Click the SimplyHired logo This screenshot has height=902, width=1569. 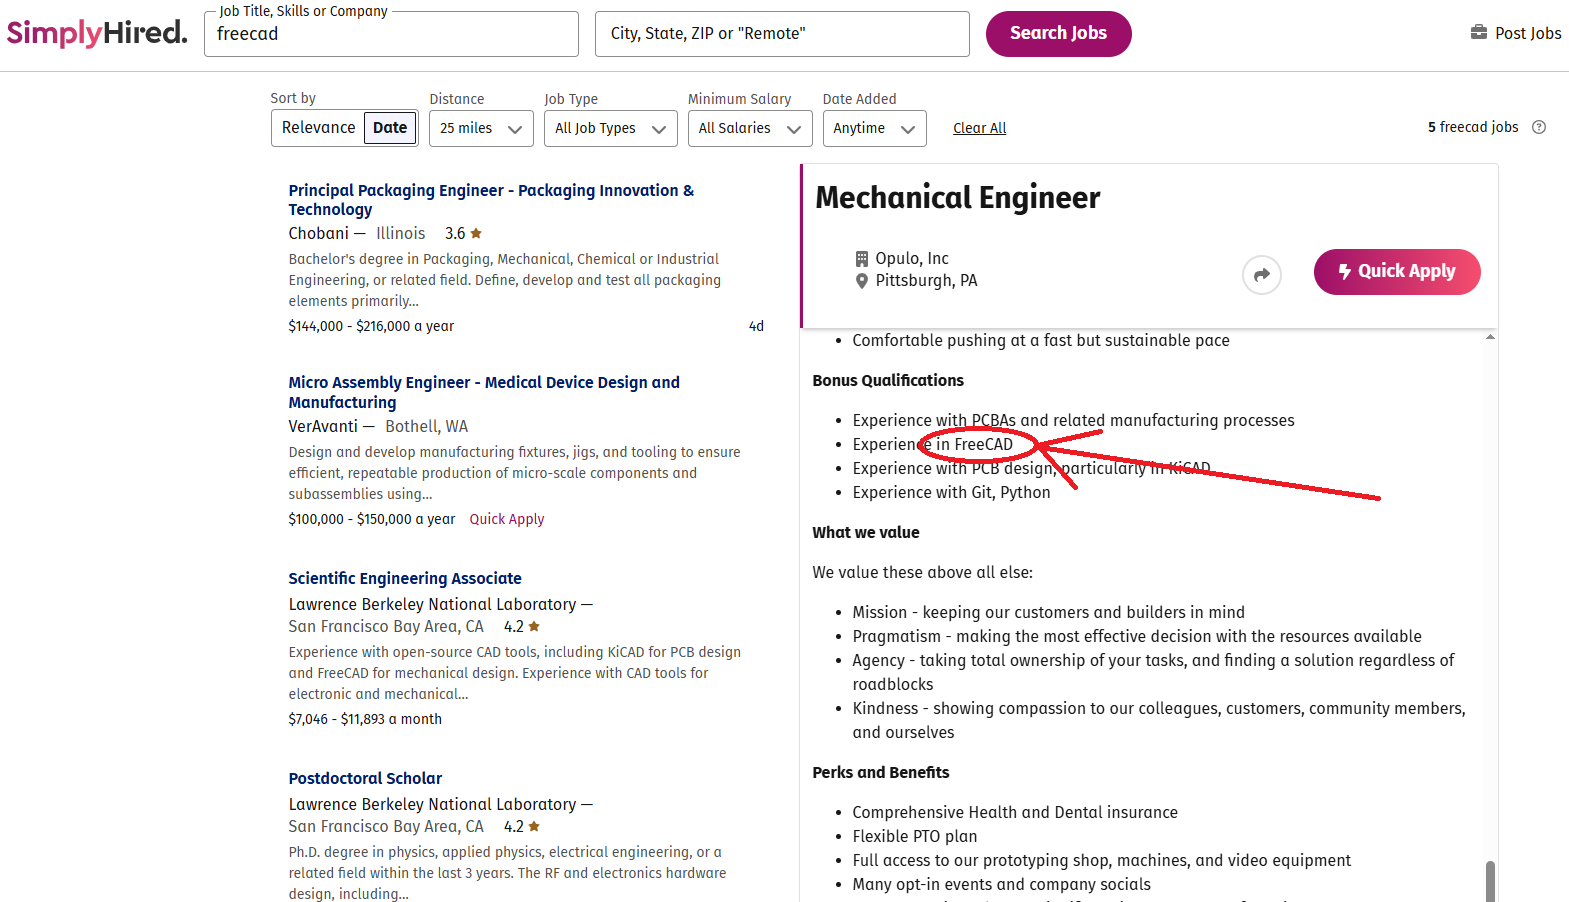click(97, 33)
